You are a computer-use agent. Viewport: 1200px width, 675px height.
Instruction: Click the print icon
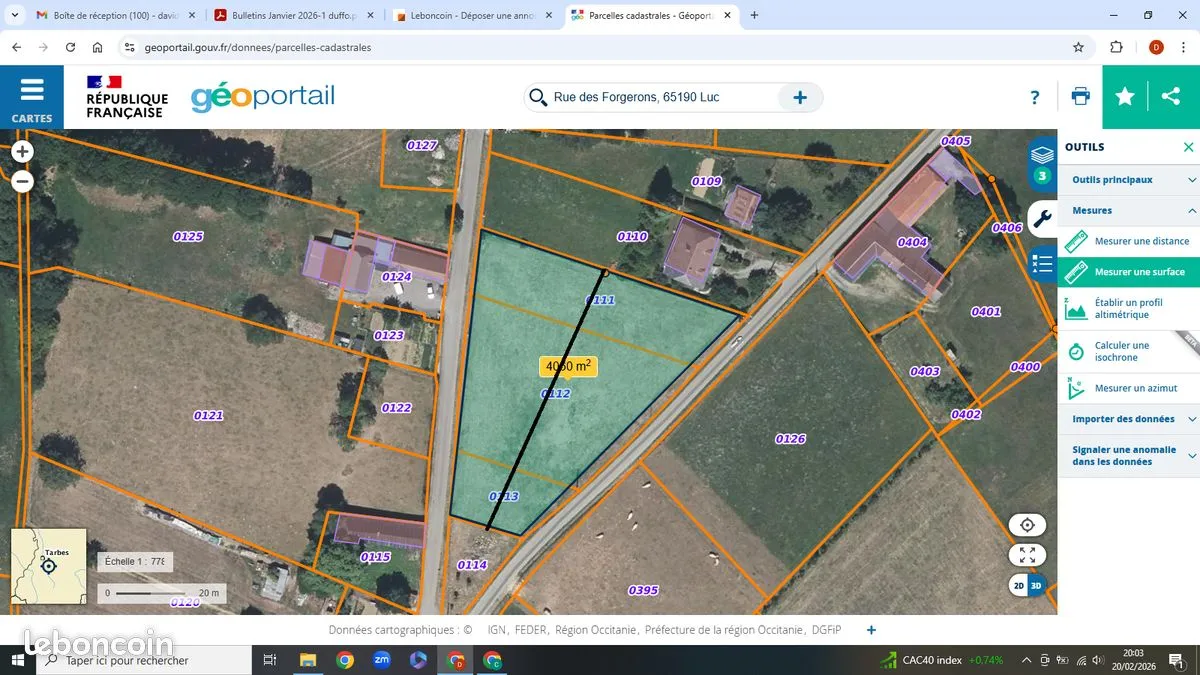coord(1080,97)
